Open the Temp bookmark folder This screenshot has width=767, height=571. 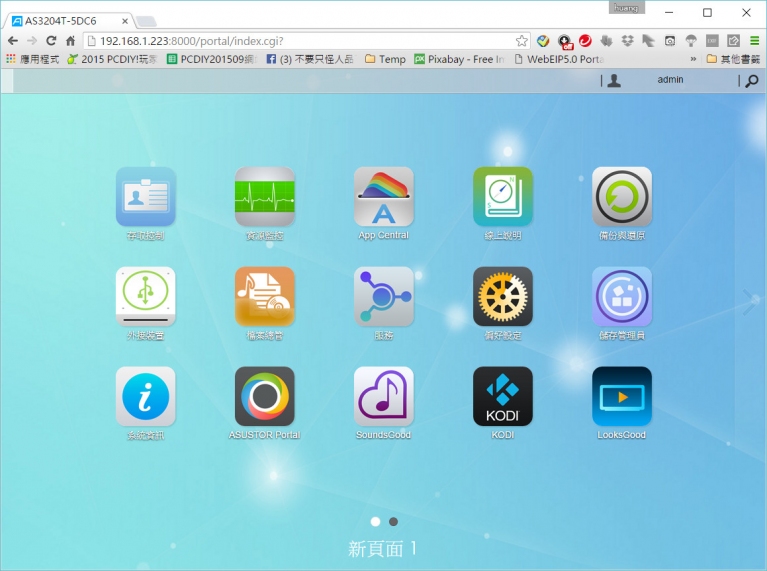tap(385, 59)
